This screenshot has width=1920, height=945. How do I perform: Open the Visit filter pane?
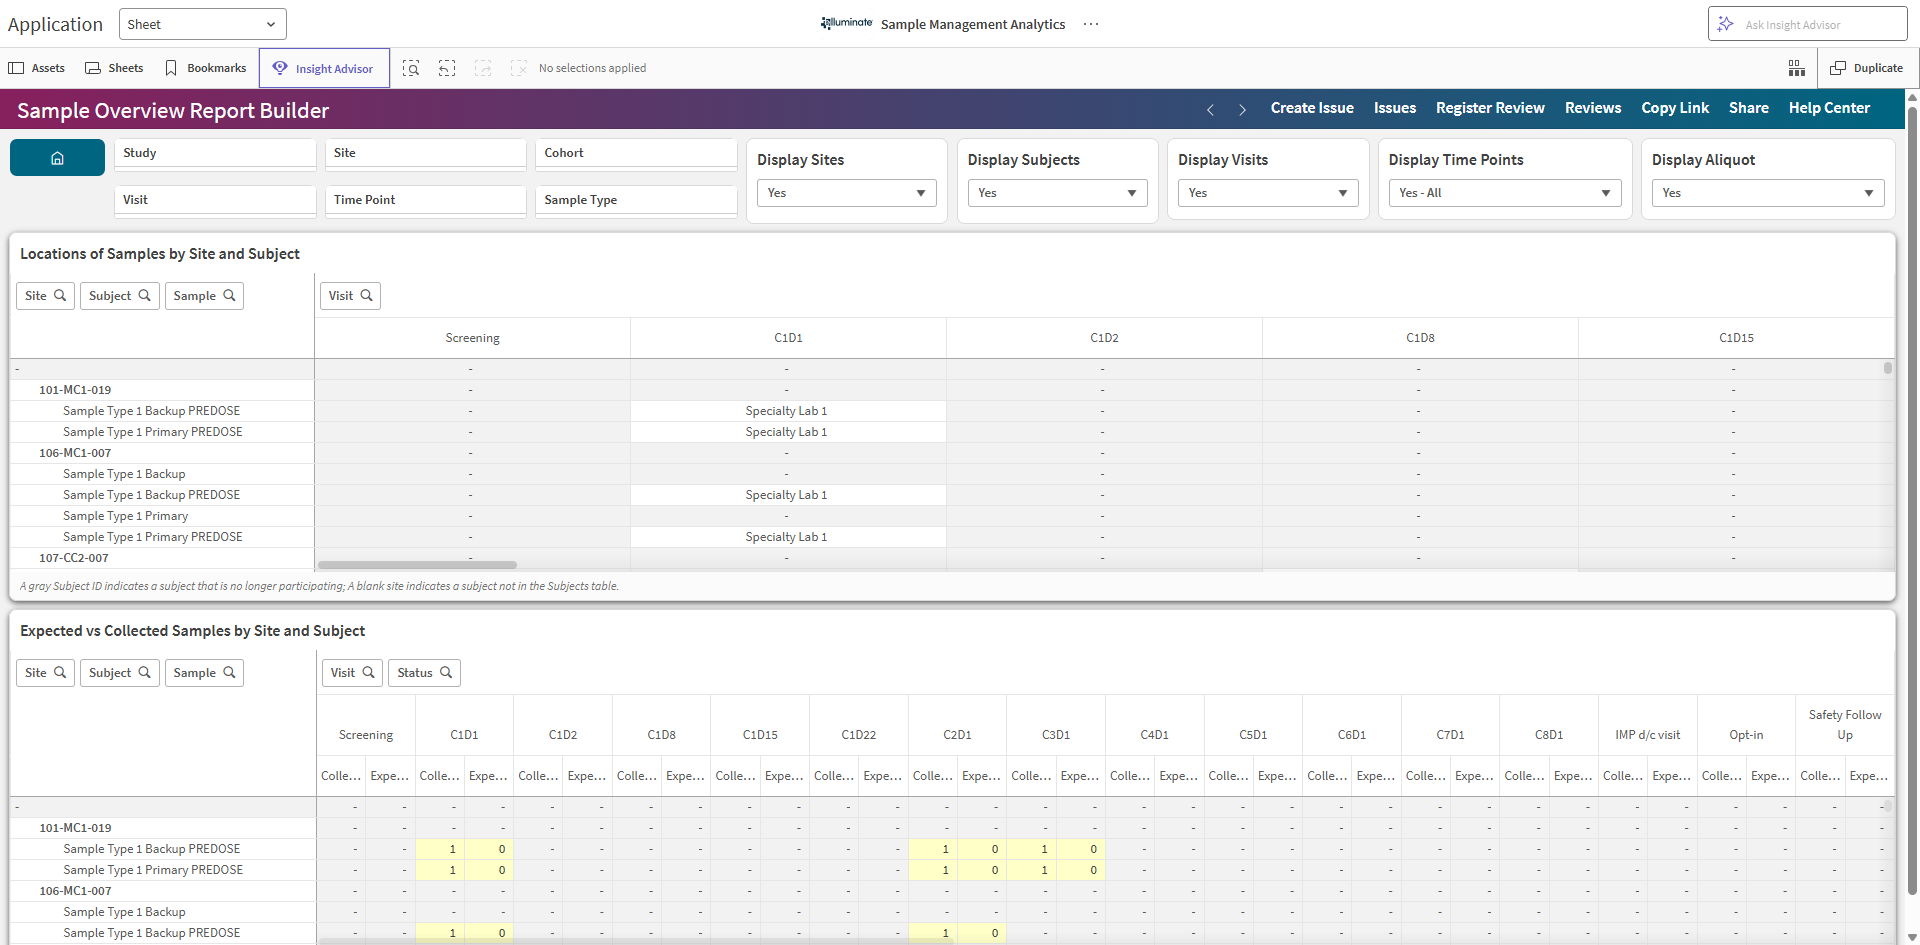point(215,200)
